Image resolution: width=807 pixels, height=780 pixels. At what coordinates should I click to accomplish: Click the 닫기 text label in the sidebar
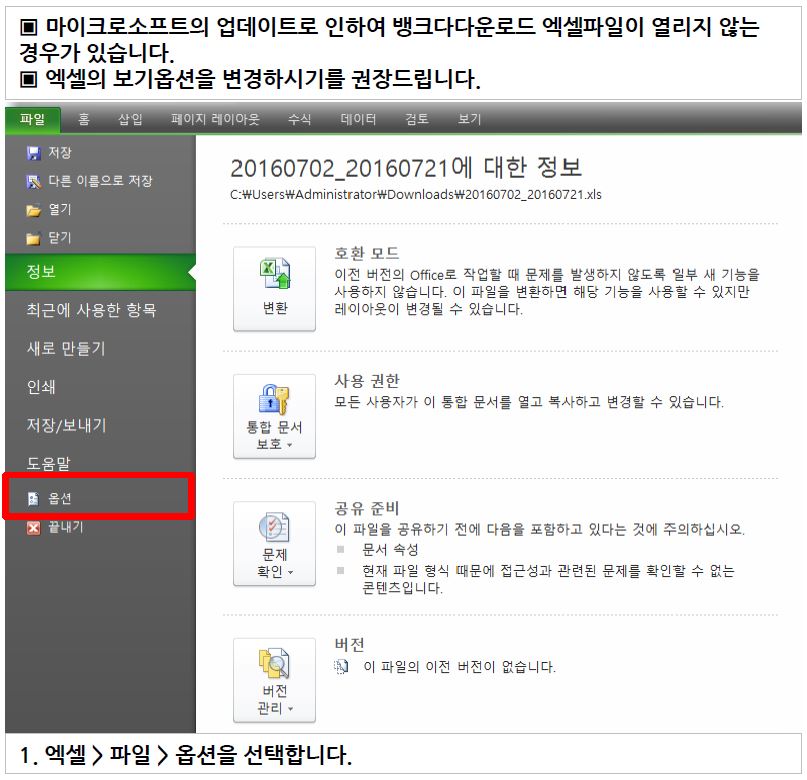pos(60,238)
